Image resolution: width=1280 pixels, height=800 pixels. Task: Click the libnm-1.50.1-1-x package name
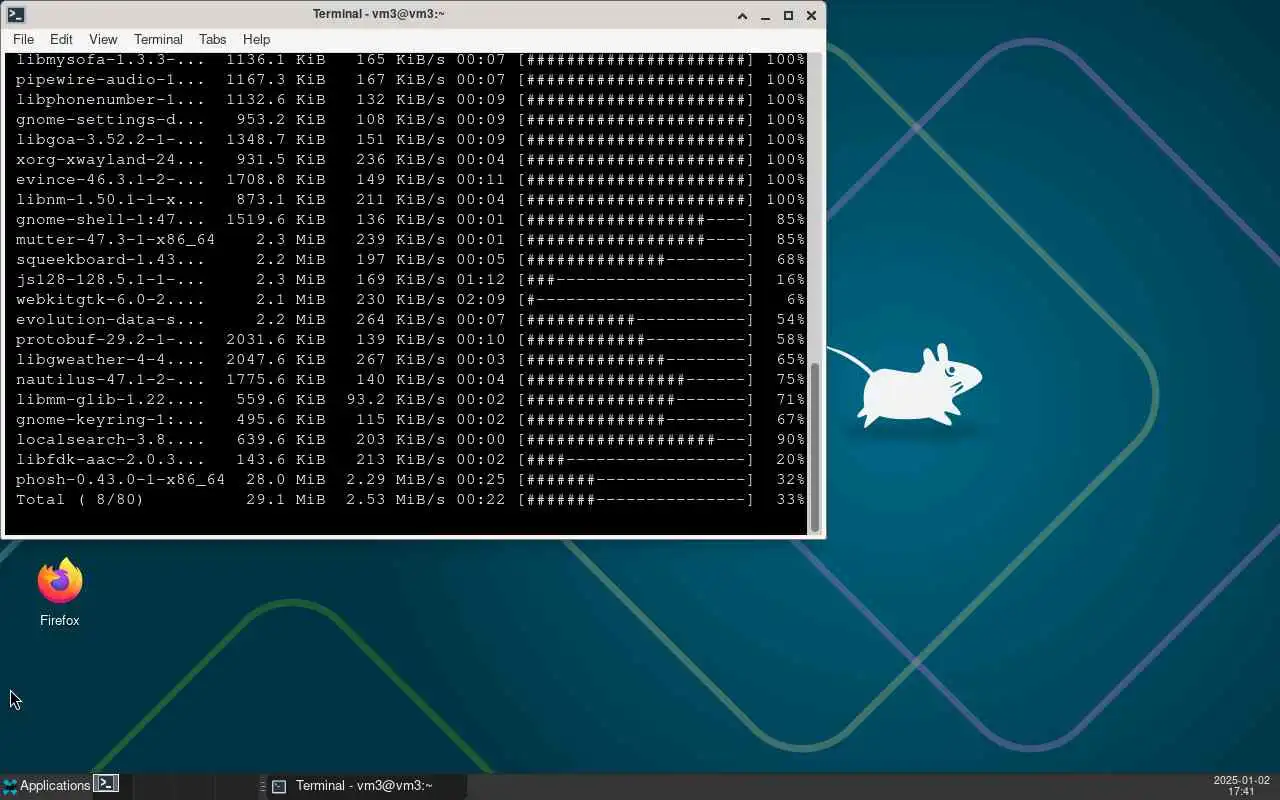tap(110, 199)
